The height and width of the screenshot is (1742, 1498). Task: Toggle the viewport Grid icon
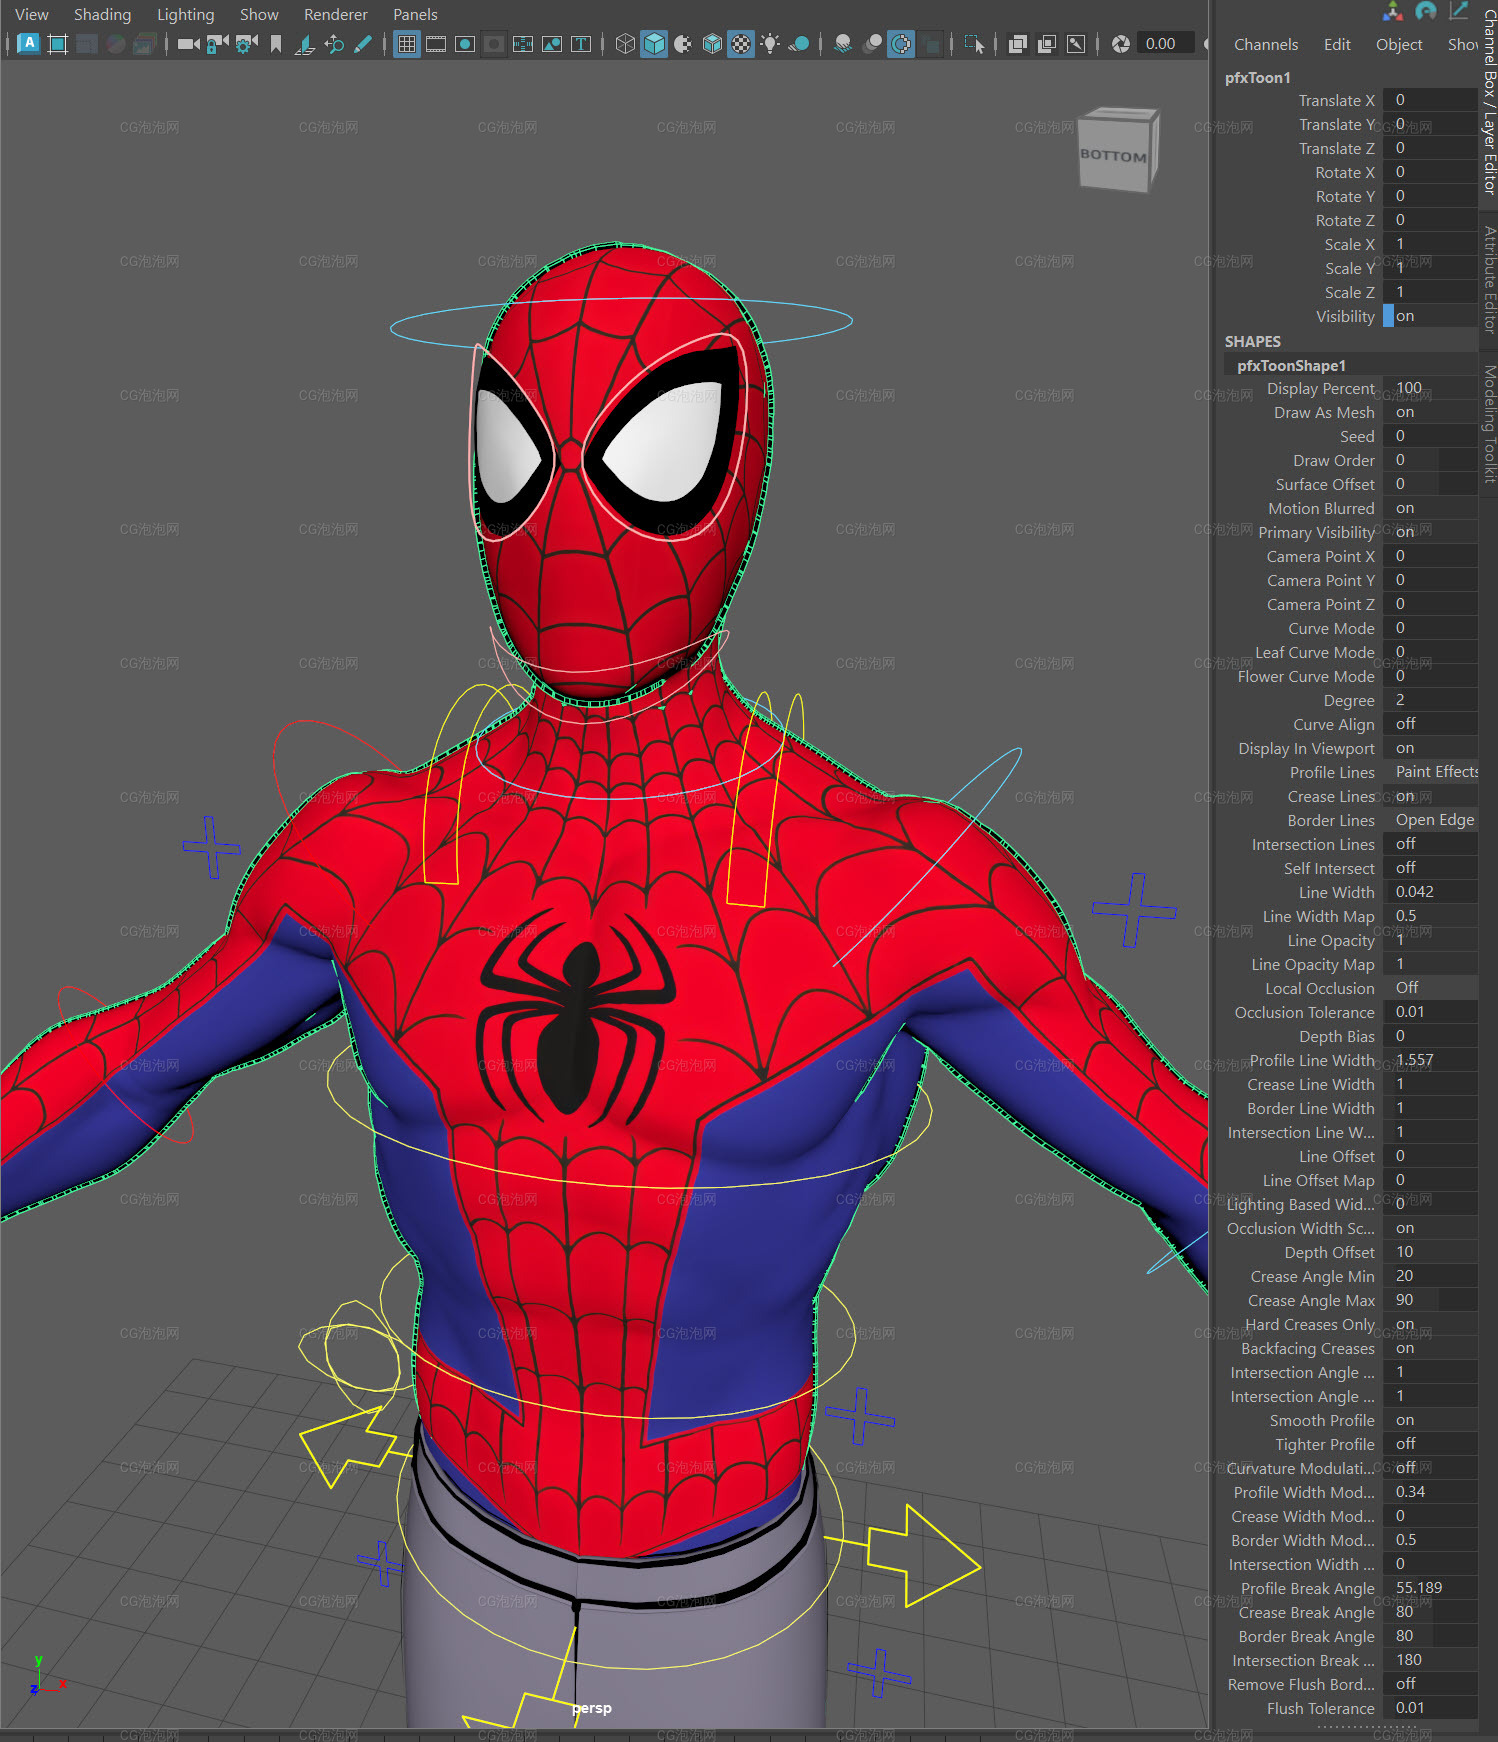(x=407, y=44)
